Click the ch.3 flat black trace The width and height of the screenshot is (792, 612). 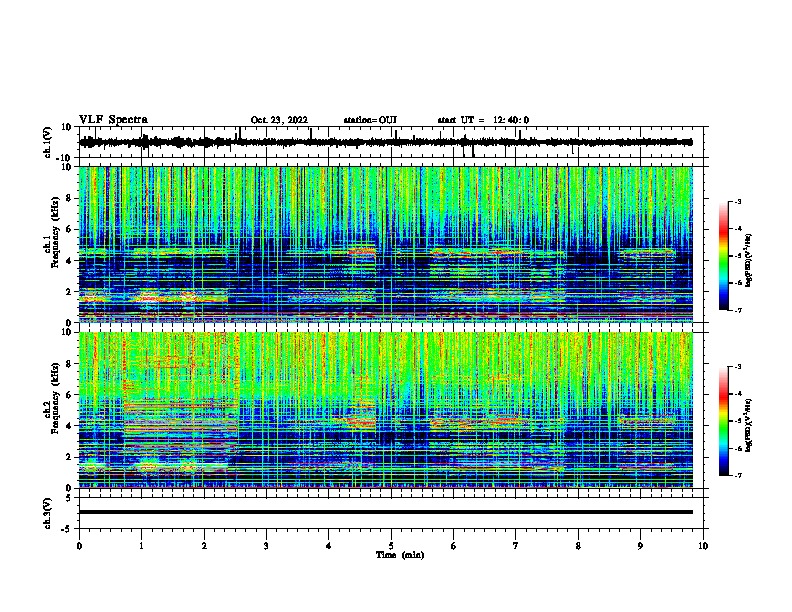click(x=386, y=512)
